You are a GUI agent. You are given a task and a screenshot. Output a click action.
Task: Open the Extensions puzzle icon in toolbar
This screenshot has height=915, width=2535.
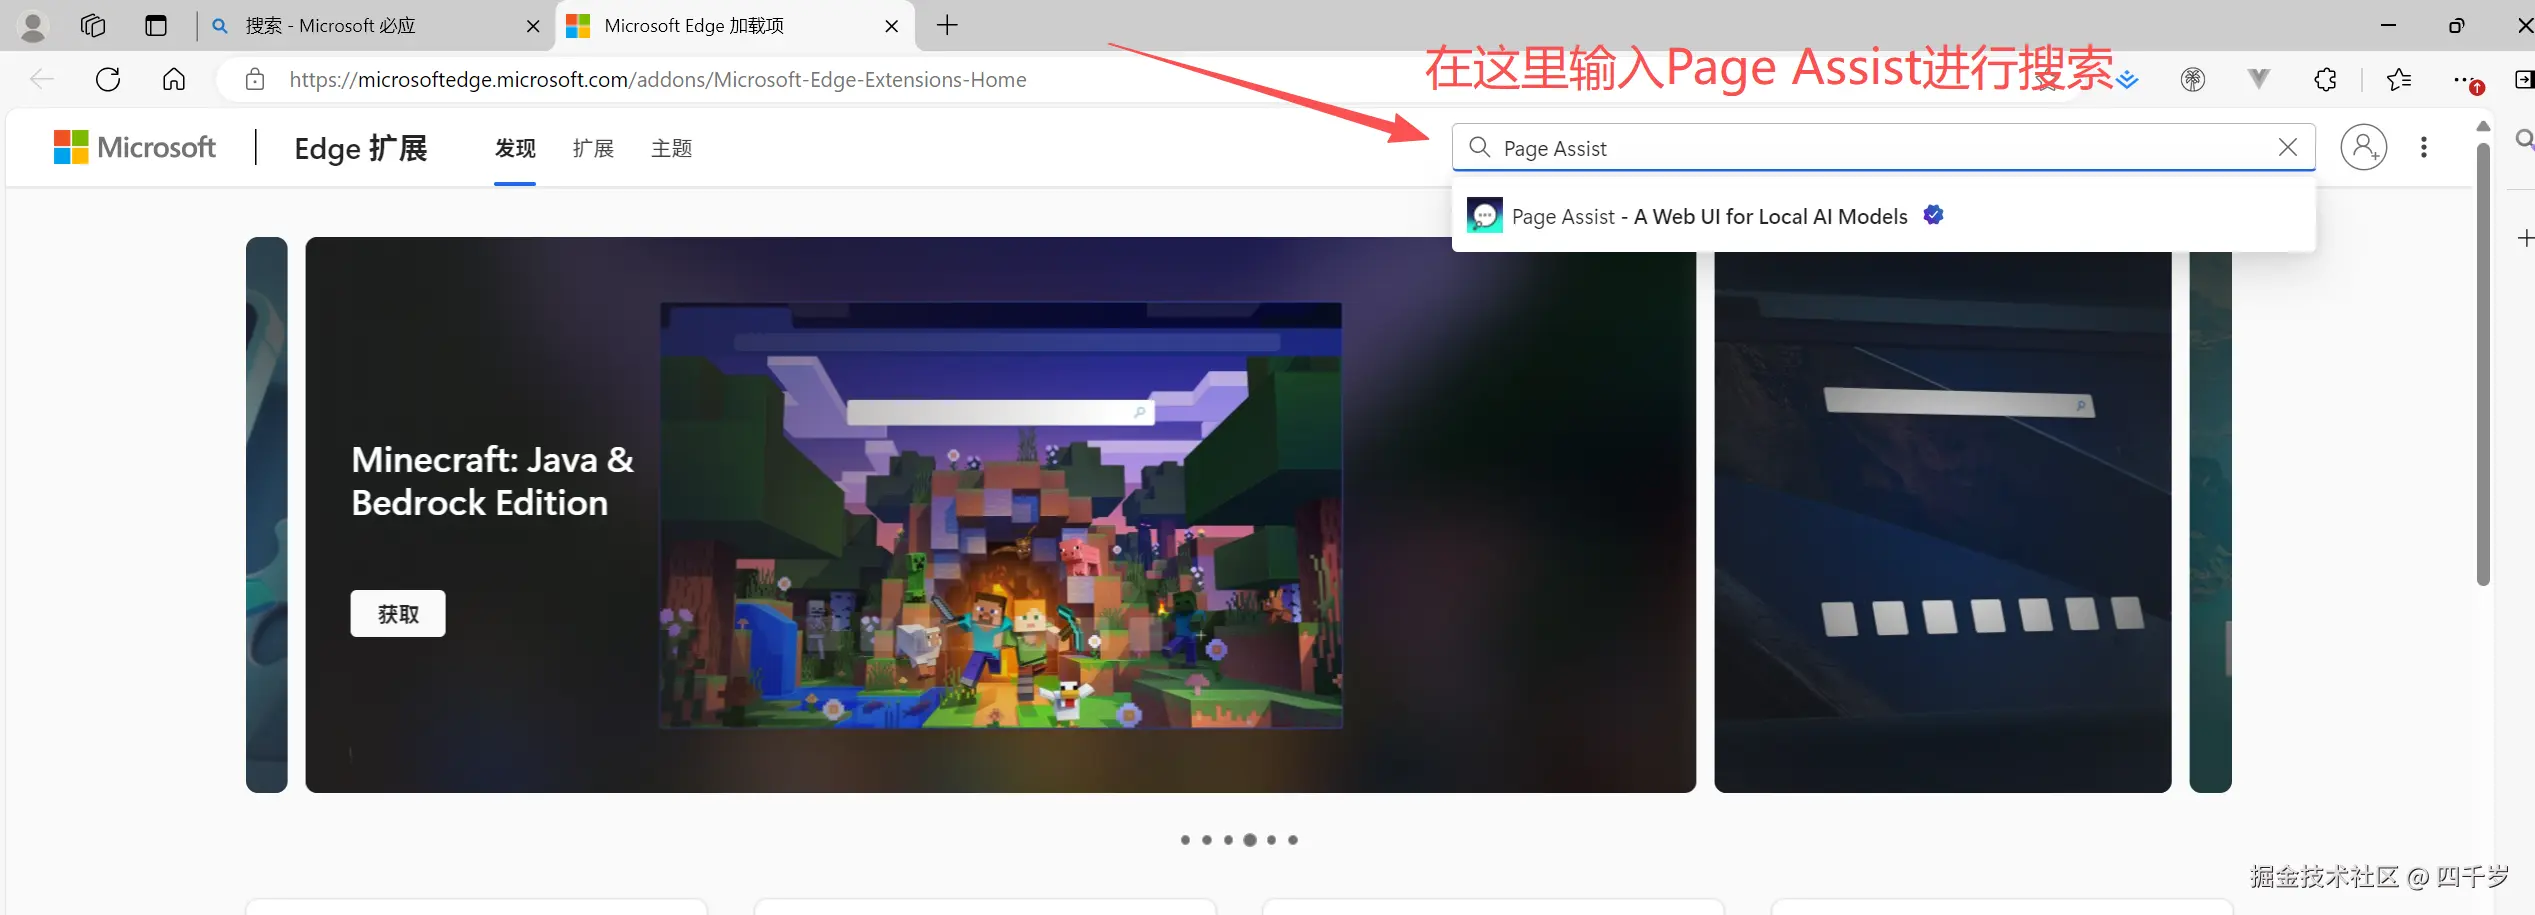coord(2324,79)
